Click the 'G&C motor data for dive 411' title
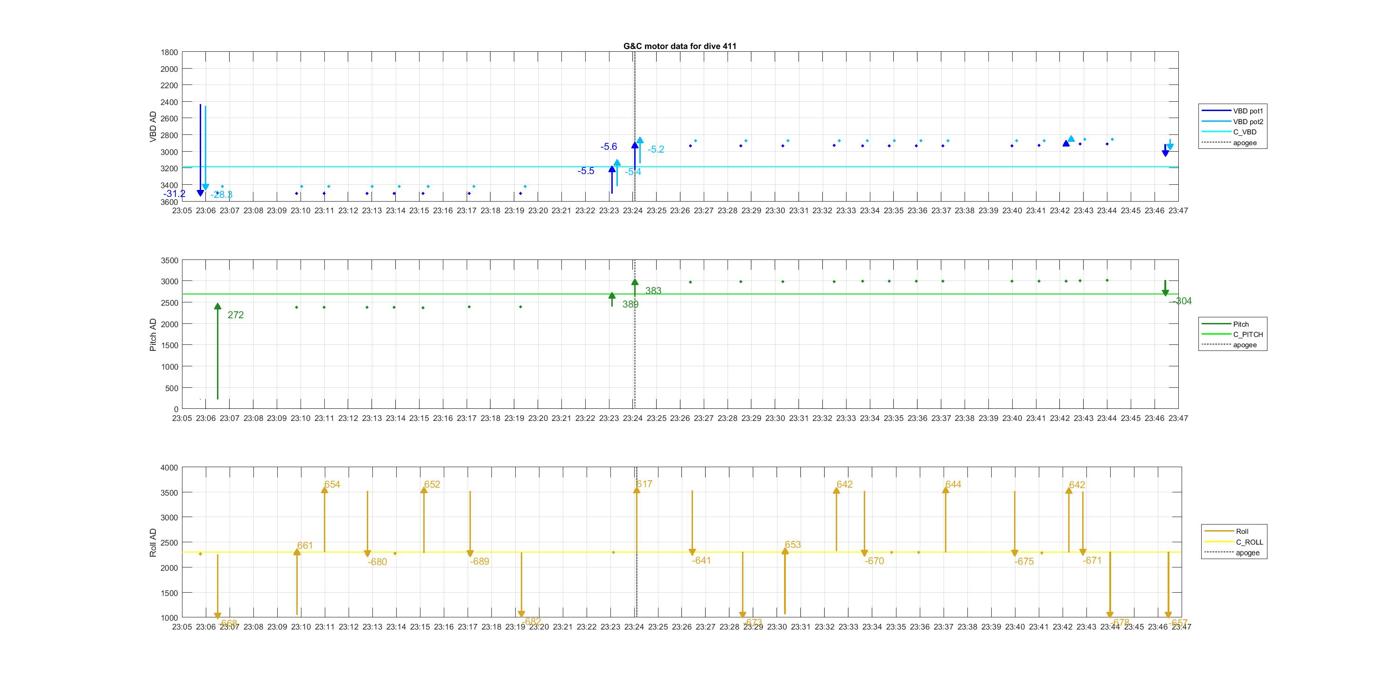This screenshot has height=693, width=1400. [x=680, y=46]
